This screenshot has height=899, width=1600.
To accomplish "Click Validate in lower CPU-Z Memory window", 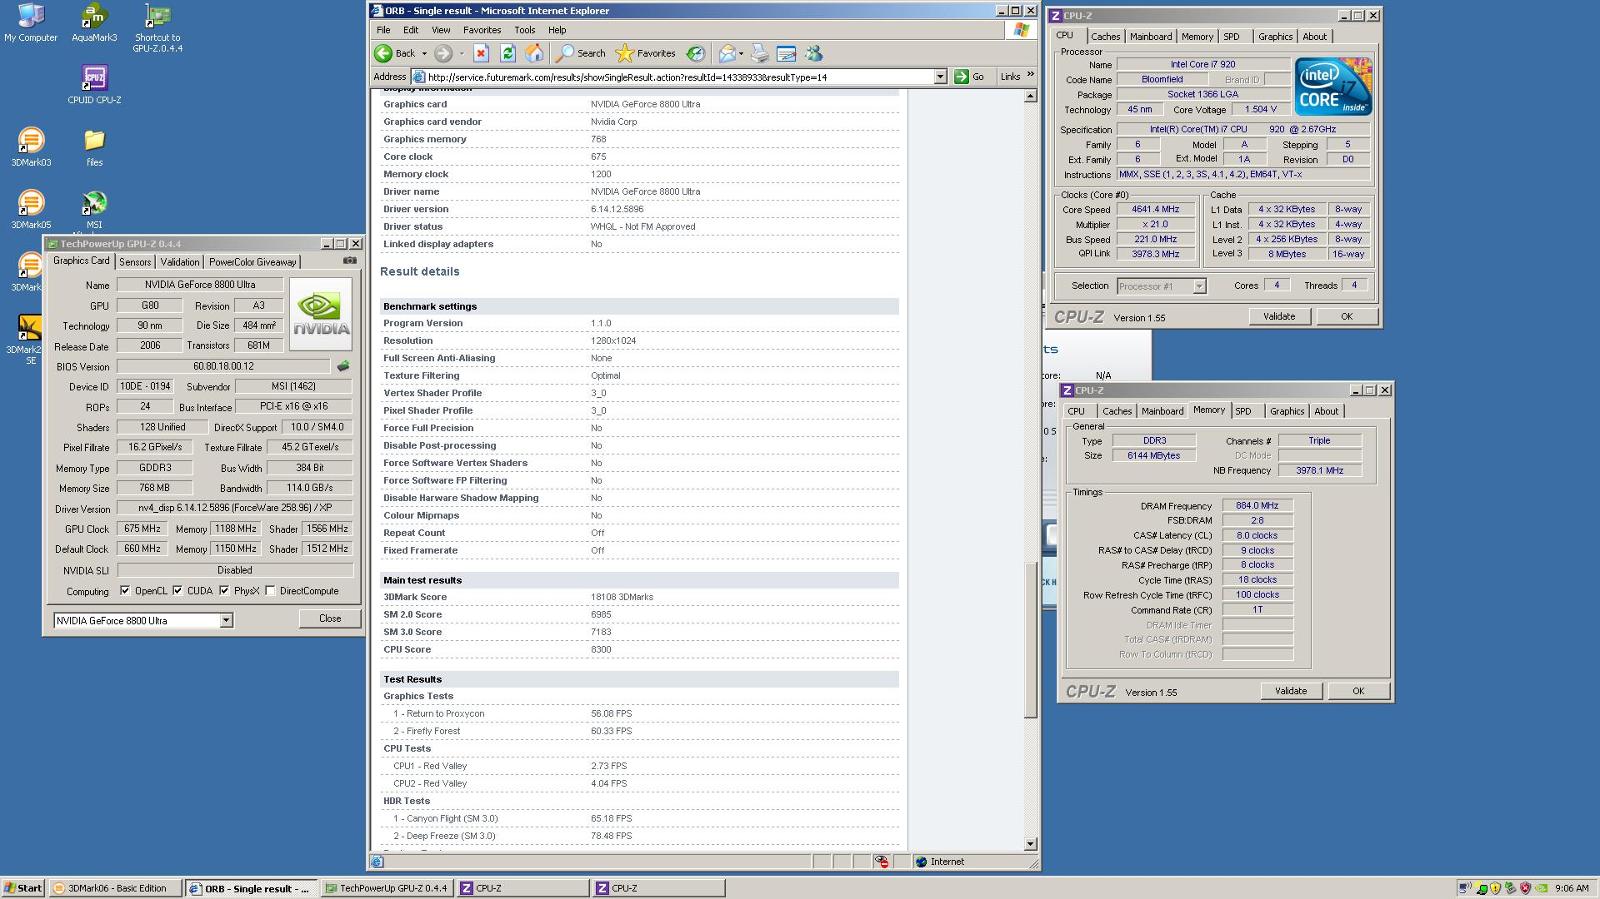I will coord(1291,691).
